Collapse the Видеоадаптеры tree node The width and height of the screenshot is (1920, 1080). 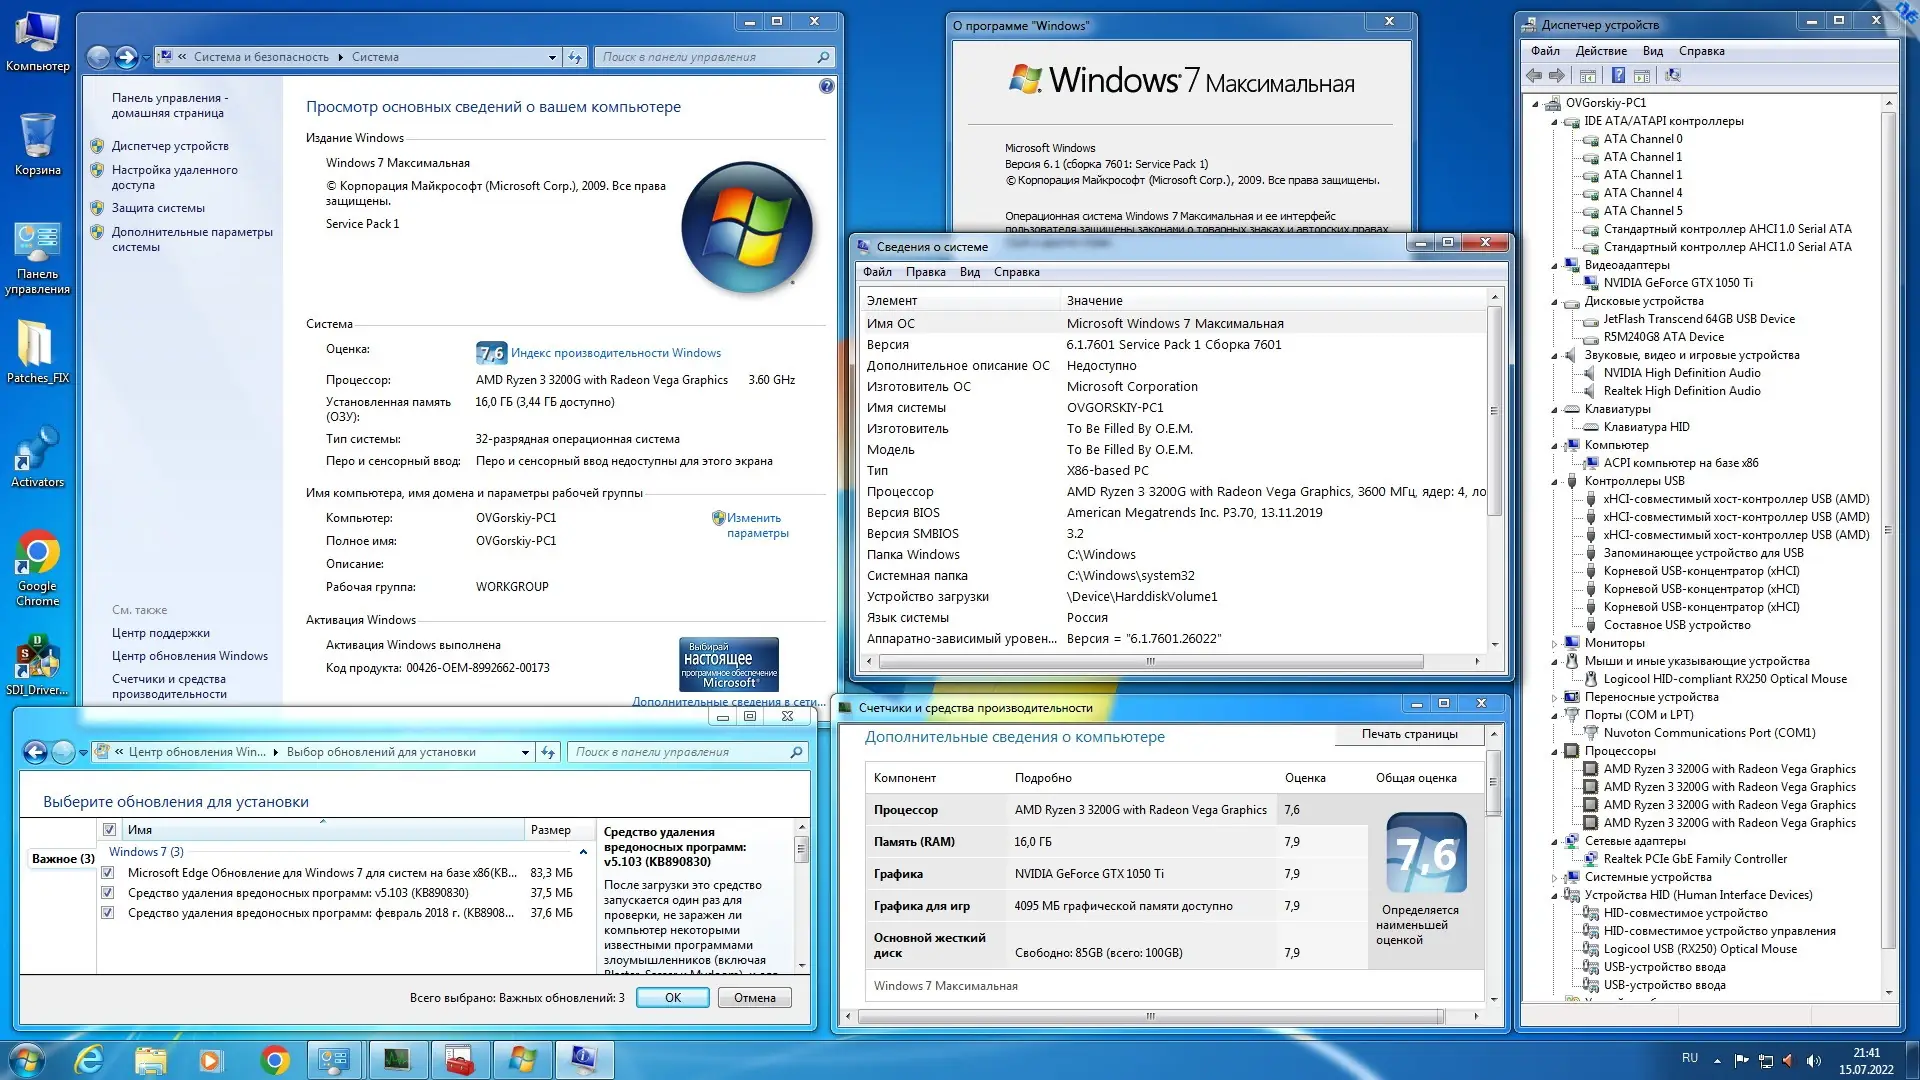pyautogui.click(x=1555, y=266)
